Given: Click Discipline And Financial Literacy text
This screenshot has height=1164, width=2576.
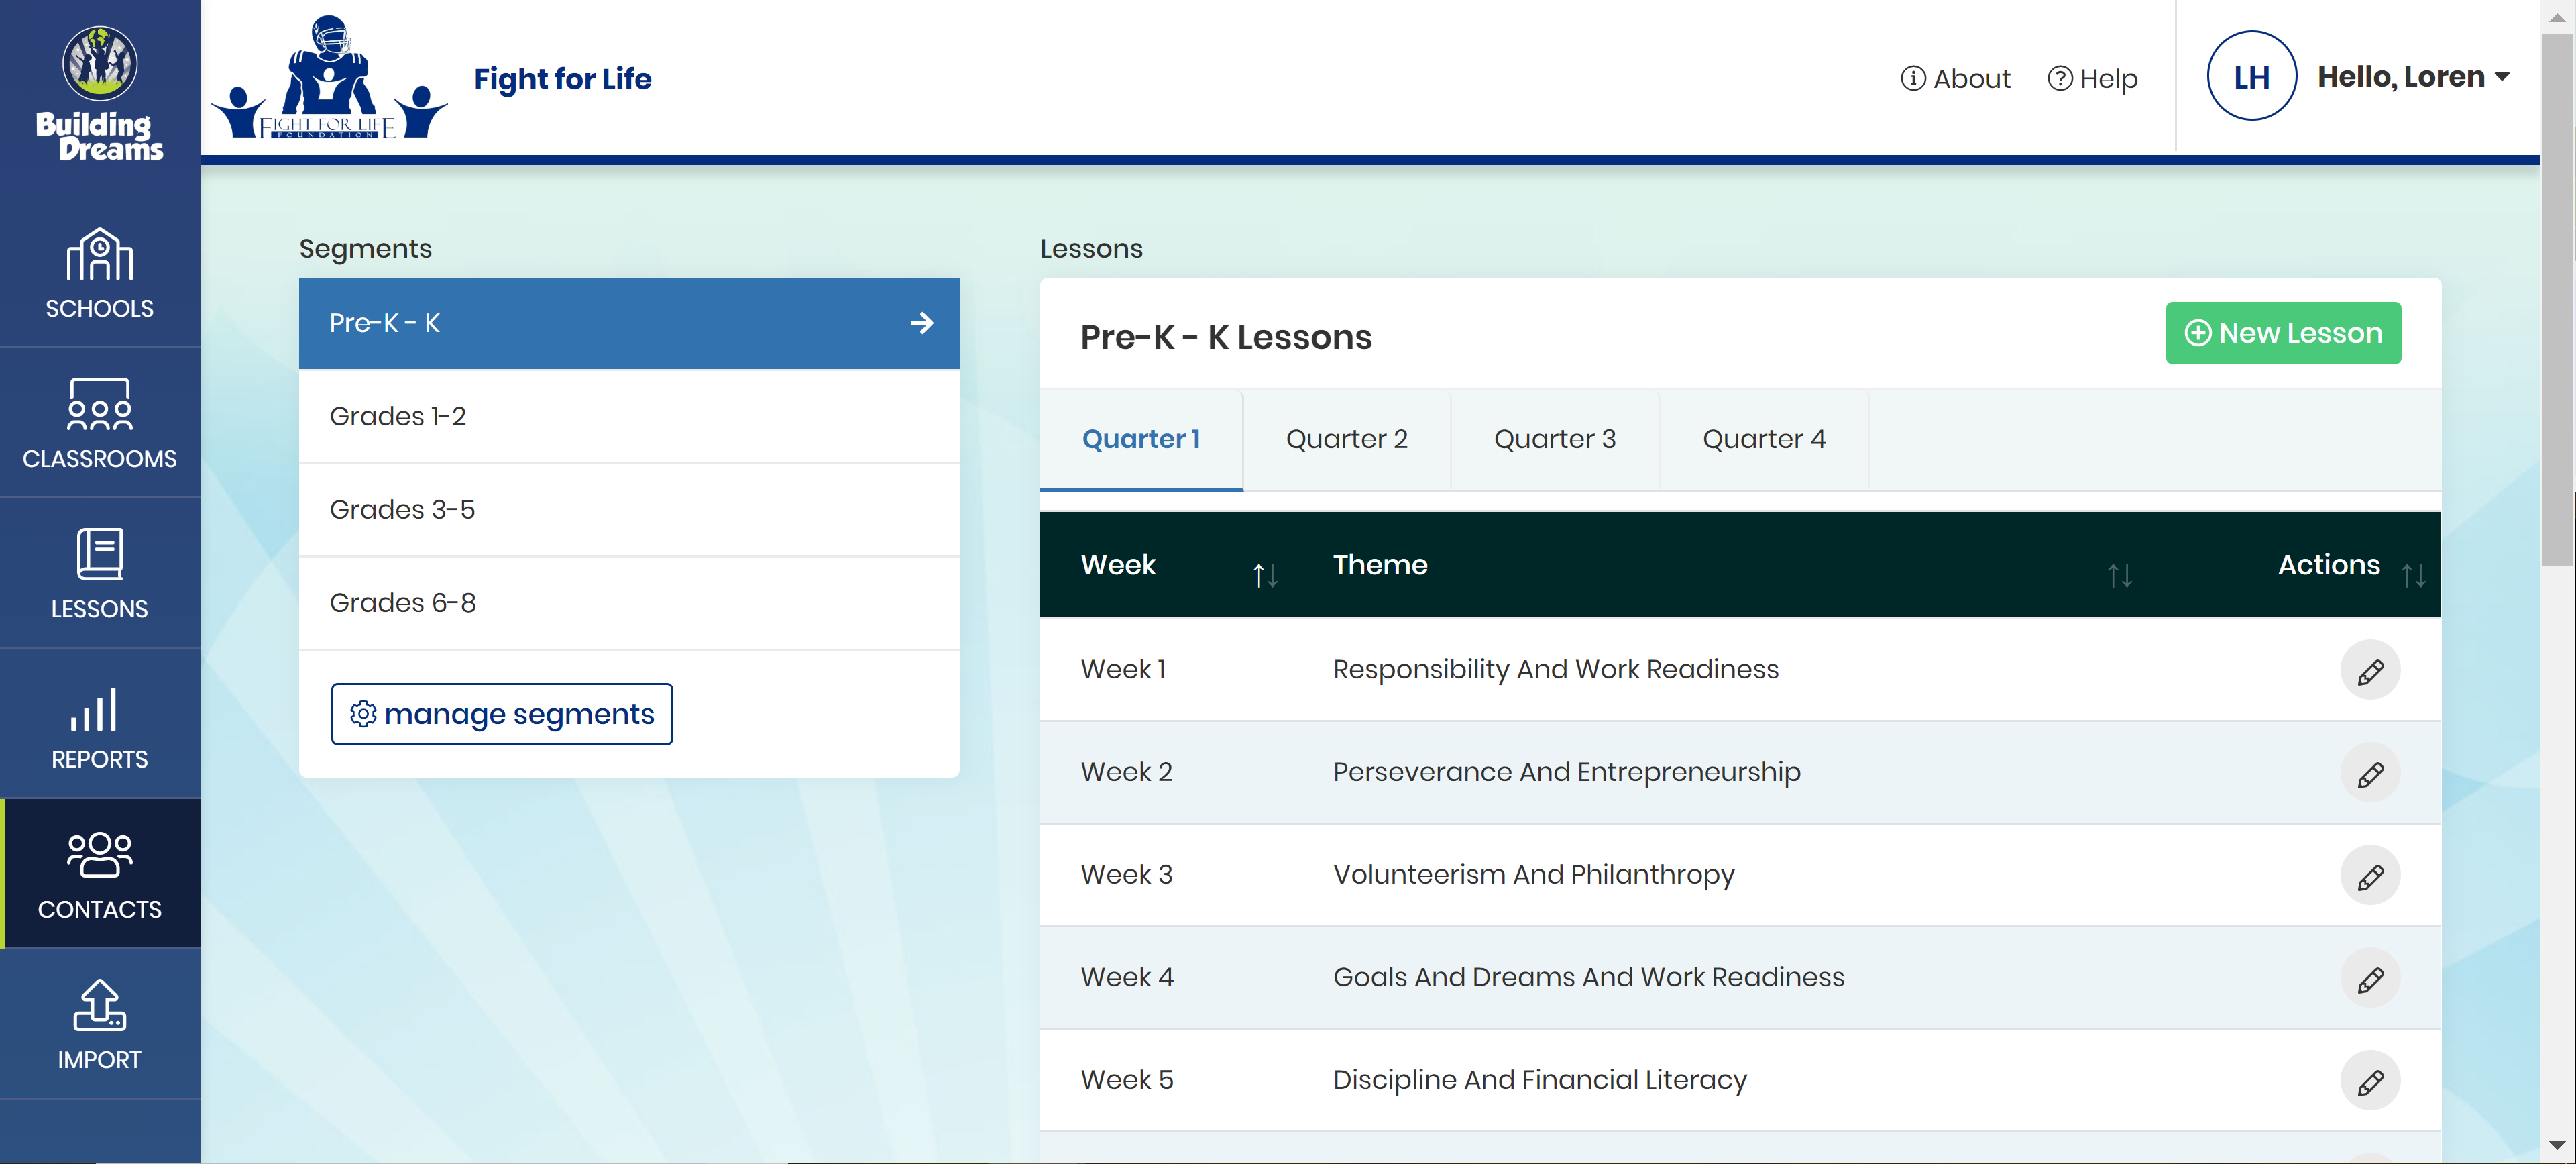Looking at the screenshot, I should pos(1539,1080).
